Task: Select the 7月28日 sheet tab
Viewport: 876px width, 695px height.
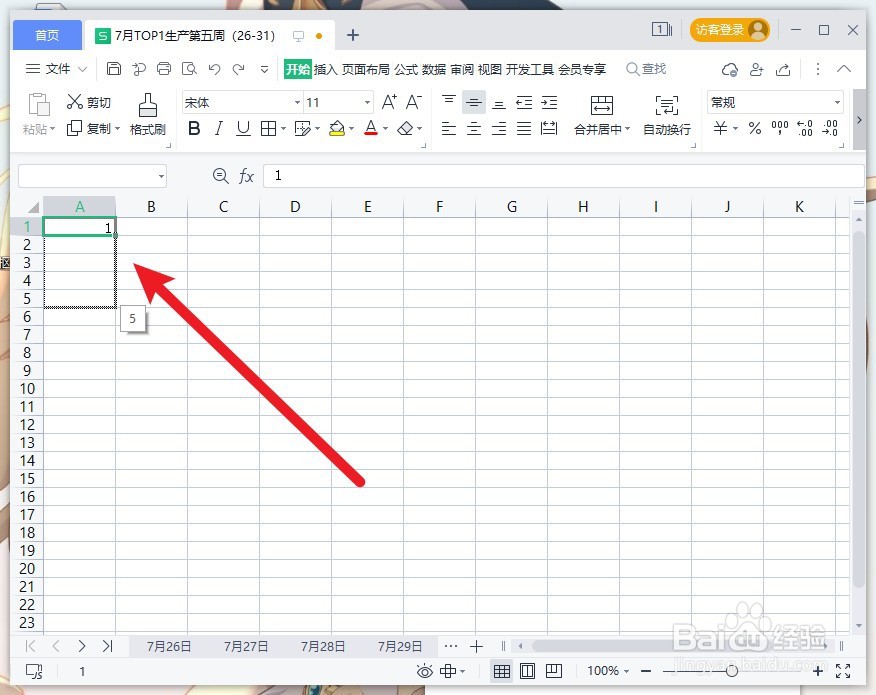Action: click(x=322, y=646)
